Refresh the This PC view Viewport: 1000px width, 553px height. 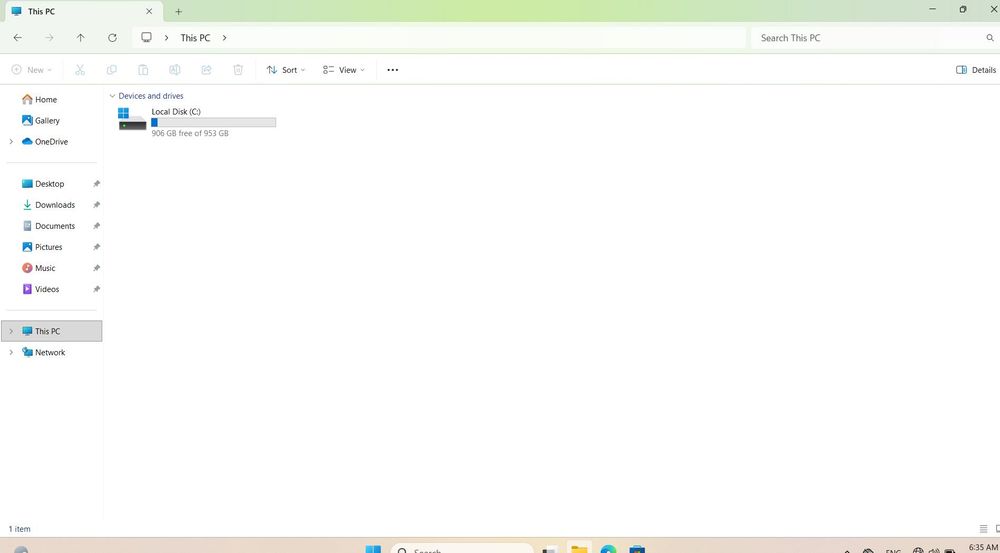click(112, 38)
